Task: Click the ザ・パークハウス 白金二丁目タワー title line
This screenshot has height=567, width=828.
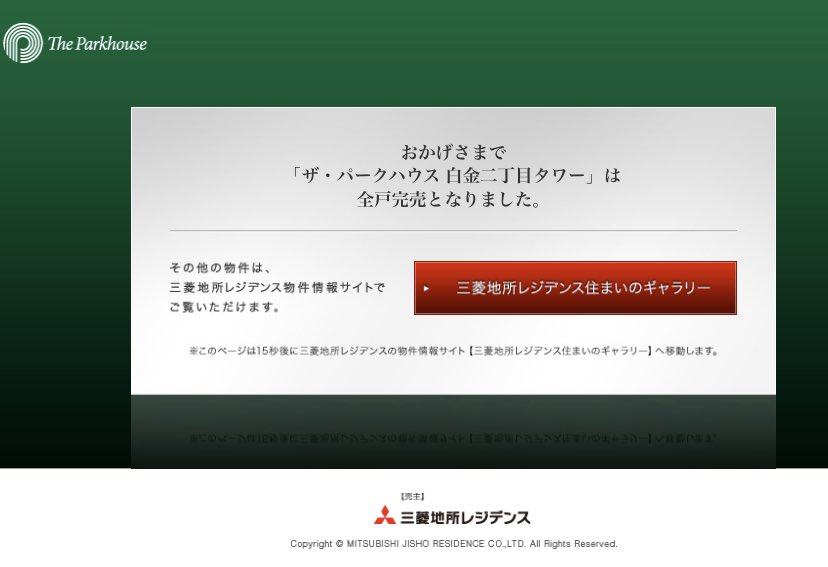Action: coord(455,175)
